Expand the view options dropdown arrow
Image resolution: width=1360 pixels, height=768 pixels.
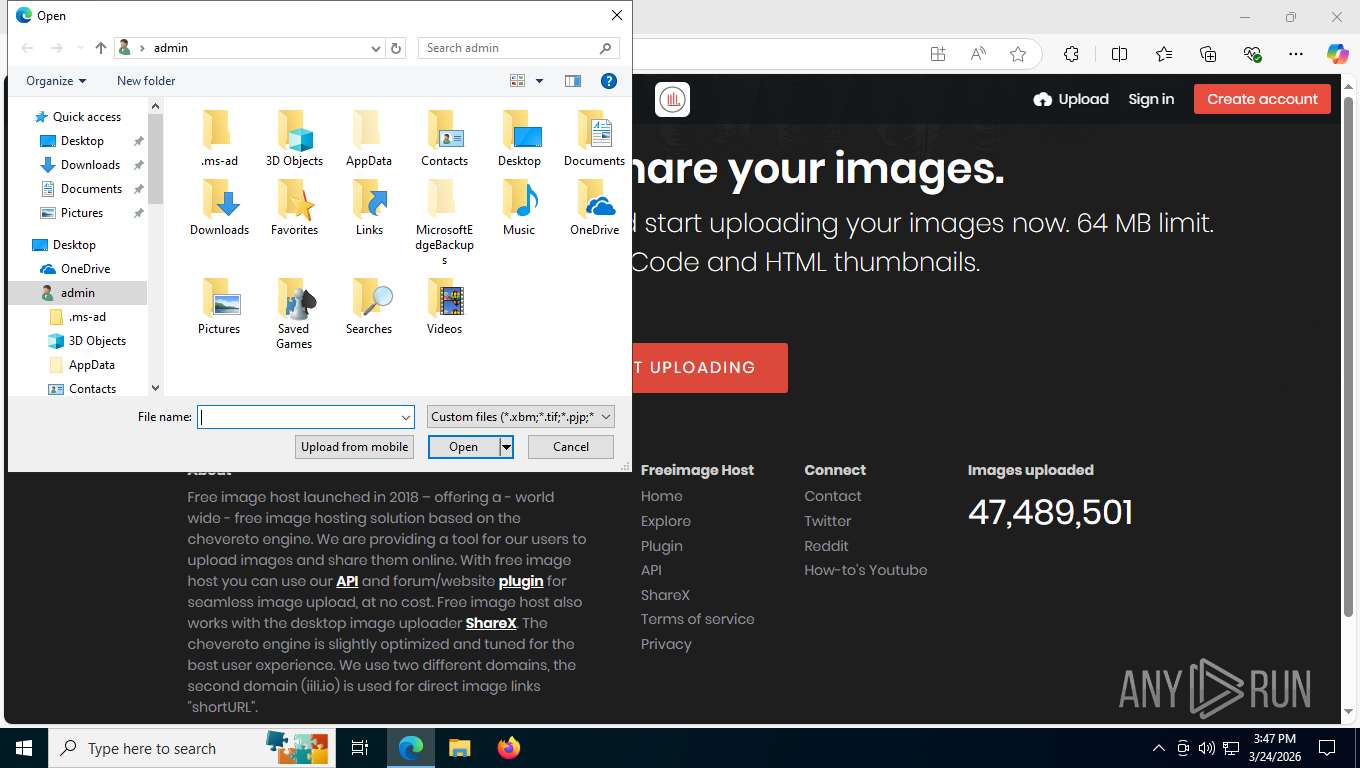coord(539,81)
